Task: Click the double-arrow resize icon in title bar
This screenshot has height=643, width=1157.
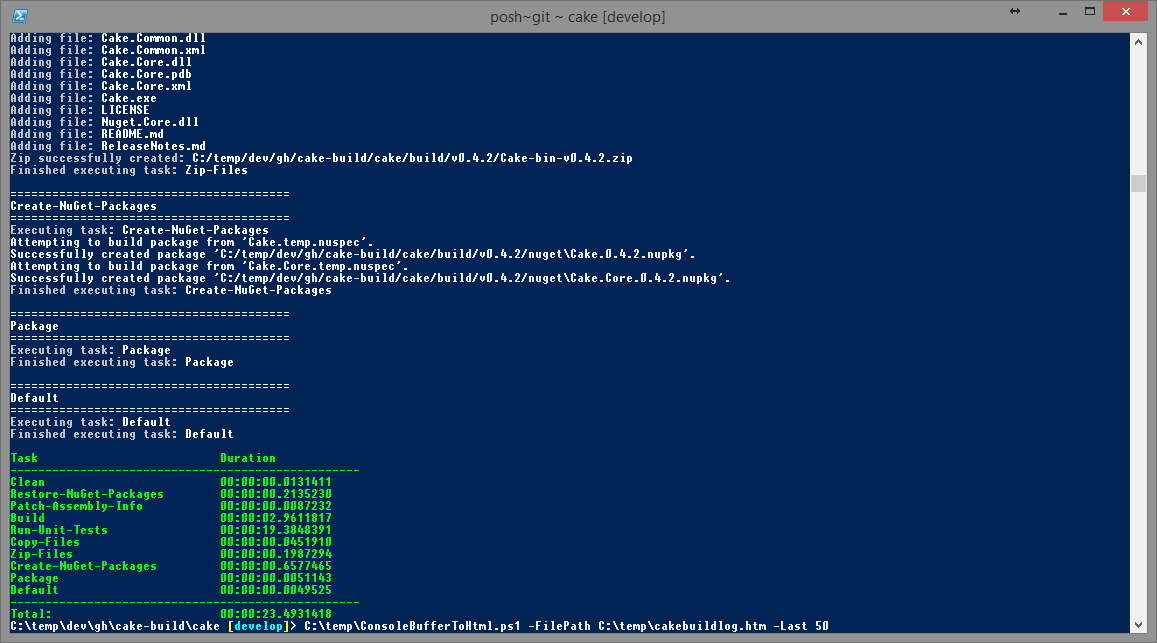Action: coord(1015,11)
